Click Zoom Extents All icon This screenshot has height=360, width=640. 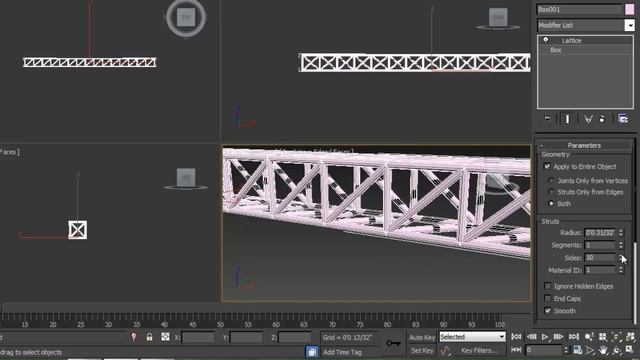(630, 337)
